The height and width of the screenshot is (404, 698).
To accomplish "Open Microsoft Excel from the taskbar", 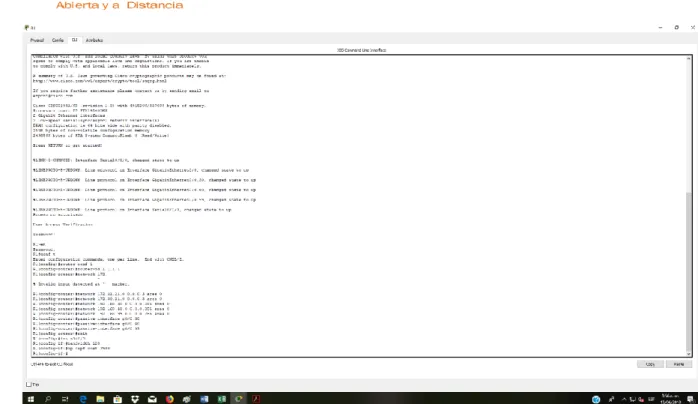I will (x=222, y=399).
